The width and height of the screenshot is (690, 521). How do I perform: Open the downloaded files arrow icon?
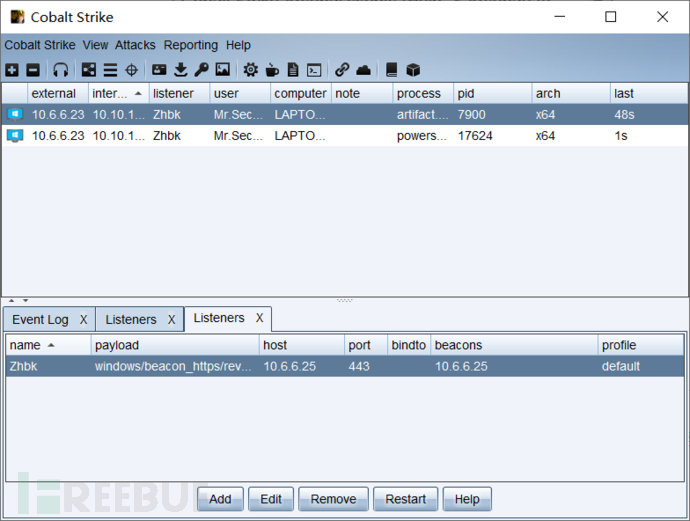[x=181, y=70]
